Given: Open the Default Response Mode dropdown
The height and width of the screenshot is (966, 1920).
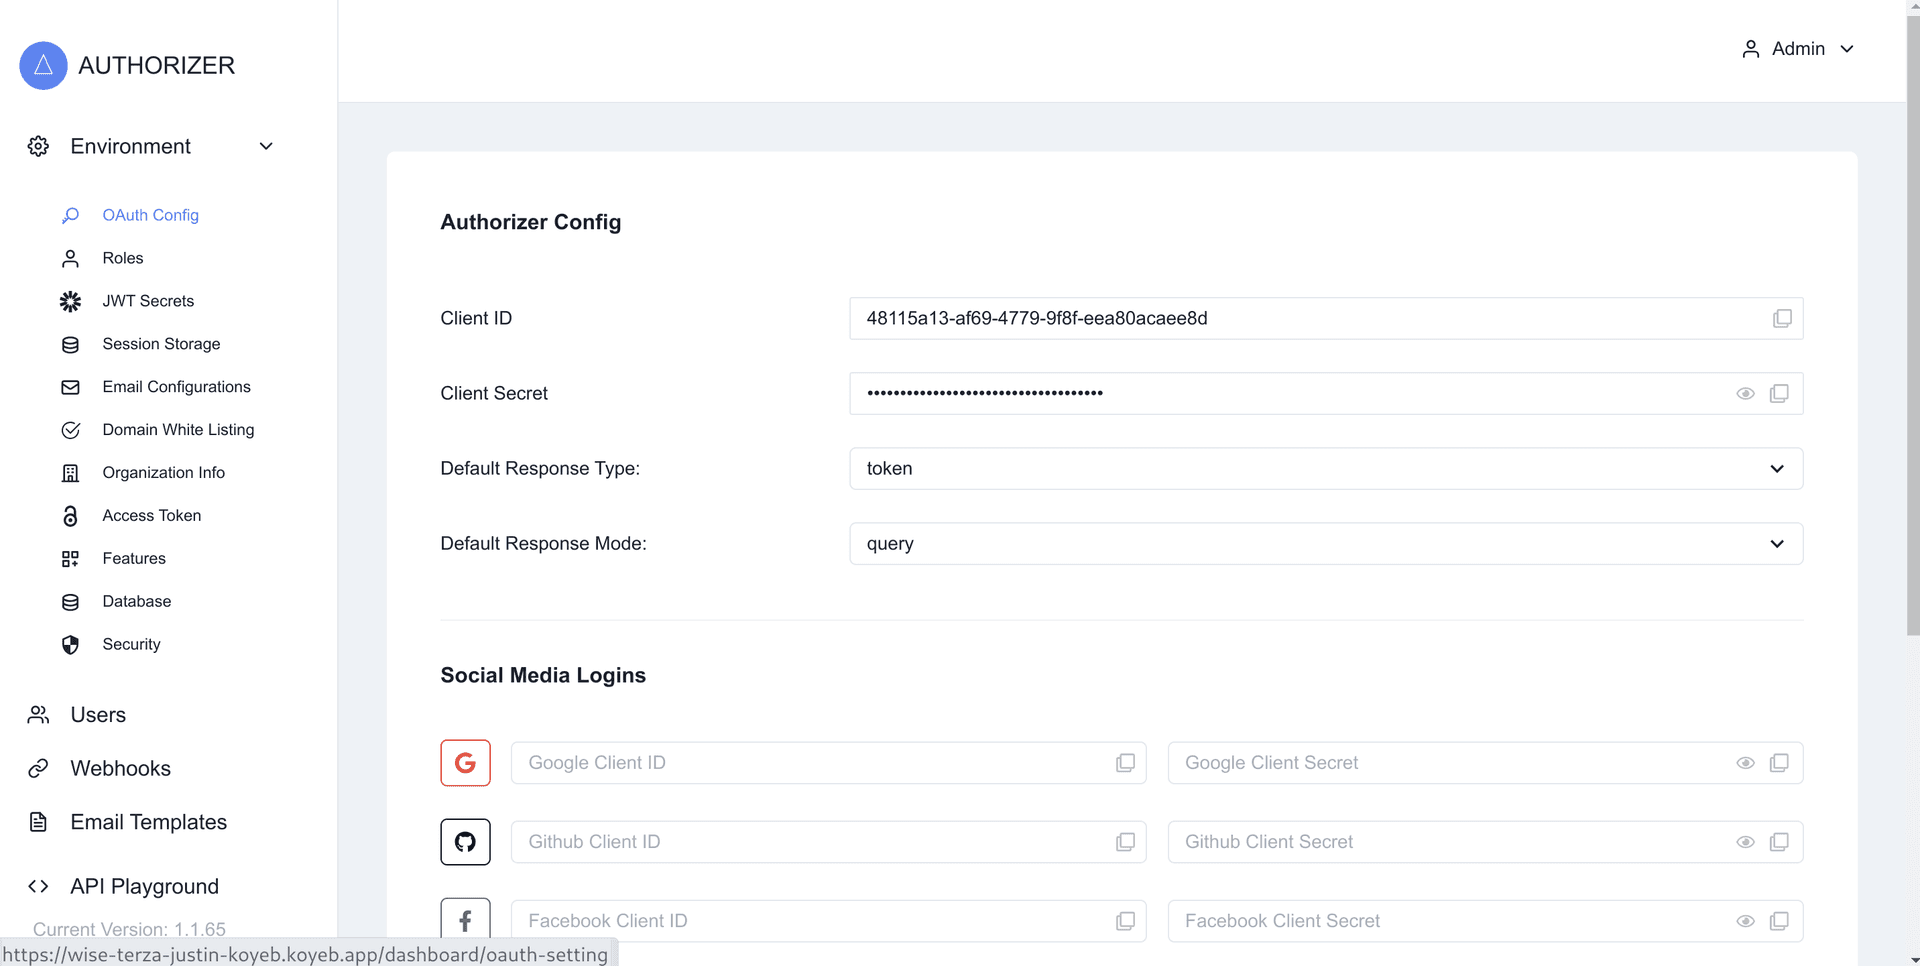Looking at the screenshot, I should 1325,543.
